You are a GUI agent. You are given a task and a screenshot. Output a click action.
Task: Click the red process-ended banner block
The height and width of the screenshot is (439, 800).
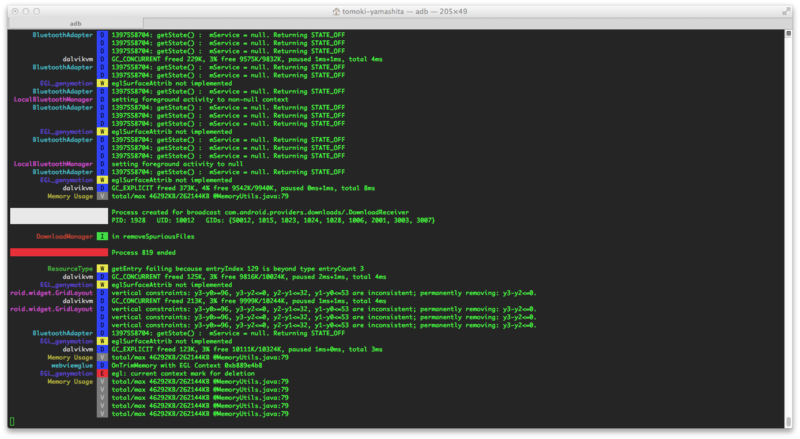pyautogui.click(x=59, y=252)
